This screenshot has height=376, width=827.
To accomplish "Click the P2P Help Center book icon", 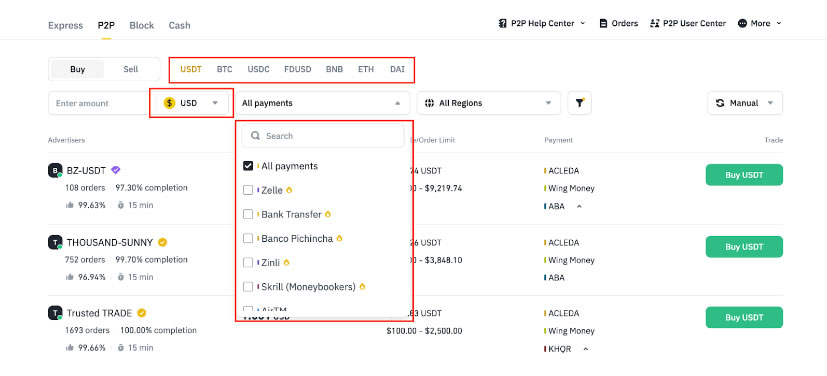I will coord(502,23).
